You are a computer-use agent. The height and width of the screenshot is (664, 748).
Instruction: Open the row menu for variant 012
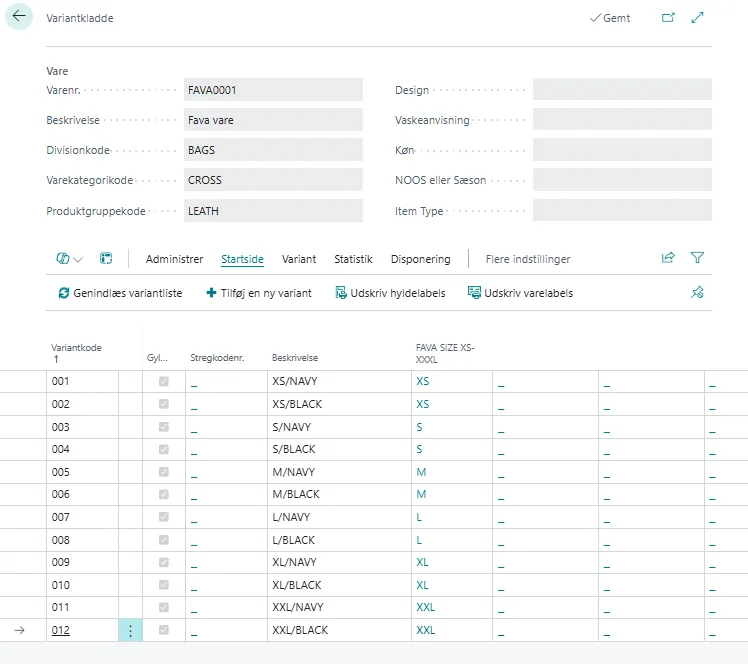click(130, 631)
